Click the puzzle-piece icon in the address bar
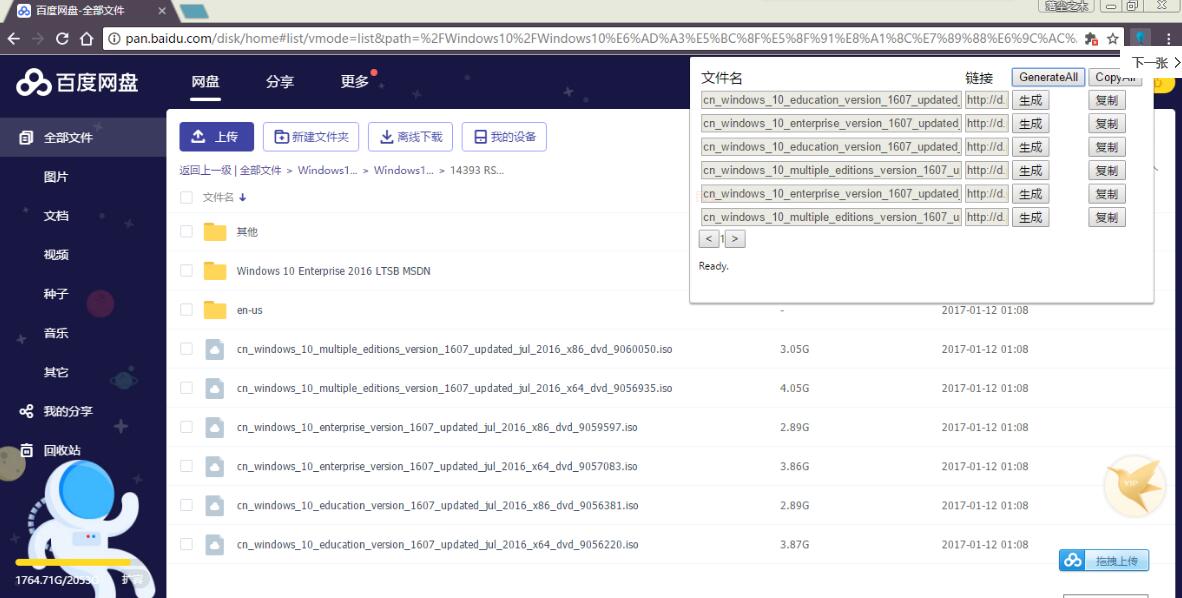This screenshot has height=598, width=1182. coord(1091,38)
